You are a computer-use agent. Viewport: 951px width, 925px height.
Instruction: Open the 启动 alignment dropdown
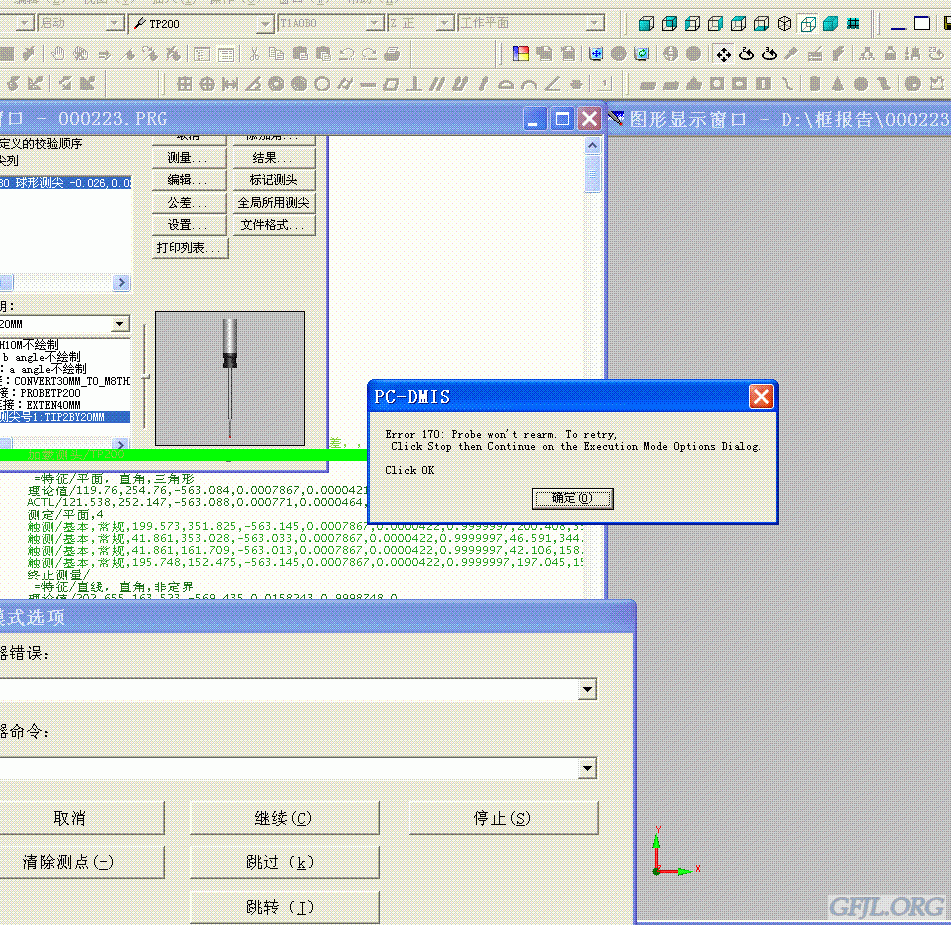[115, 24]
